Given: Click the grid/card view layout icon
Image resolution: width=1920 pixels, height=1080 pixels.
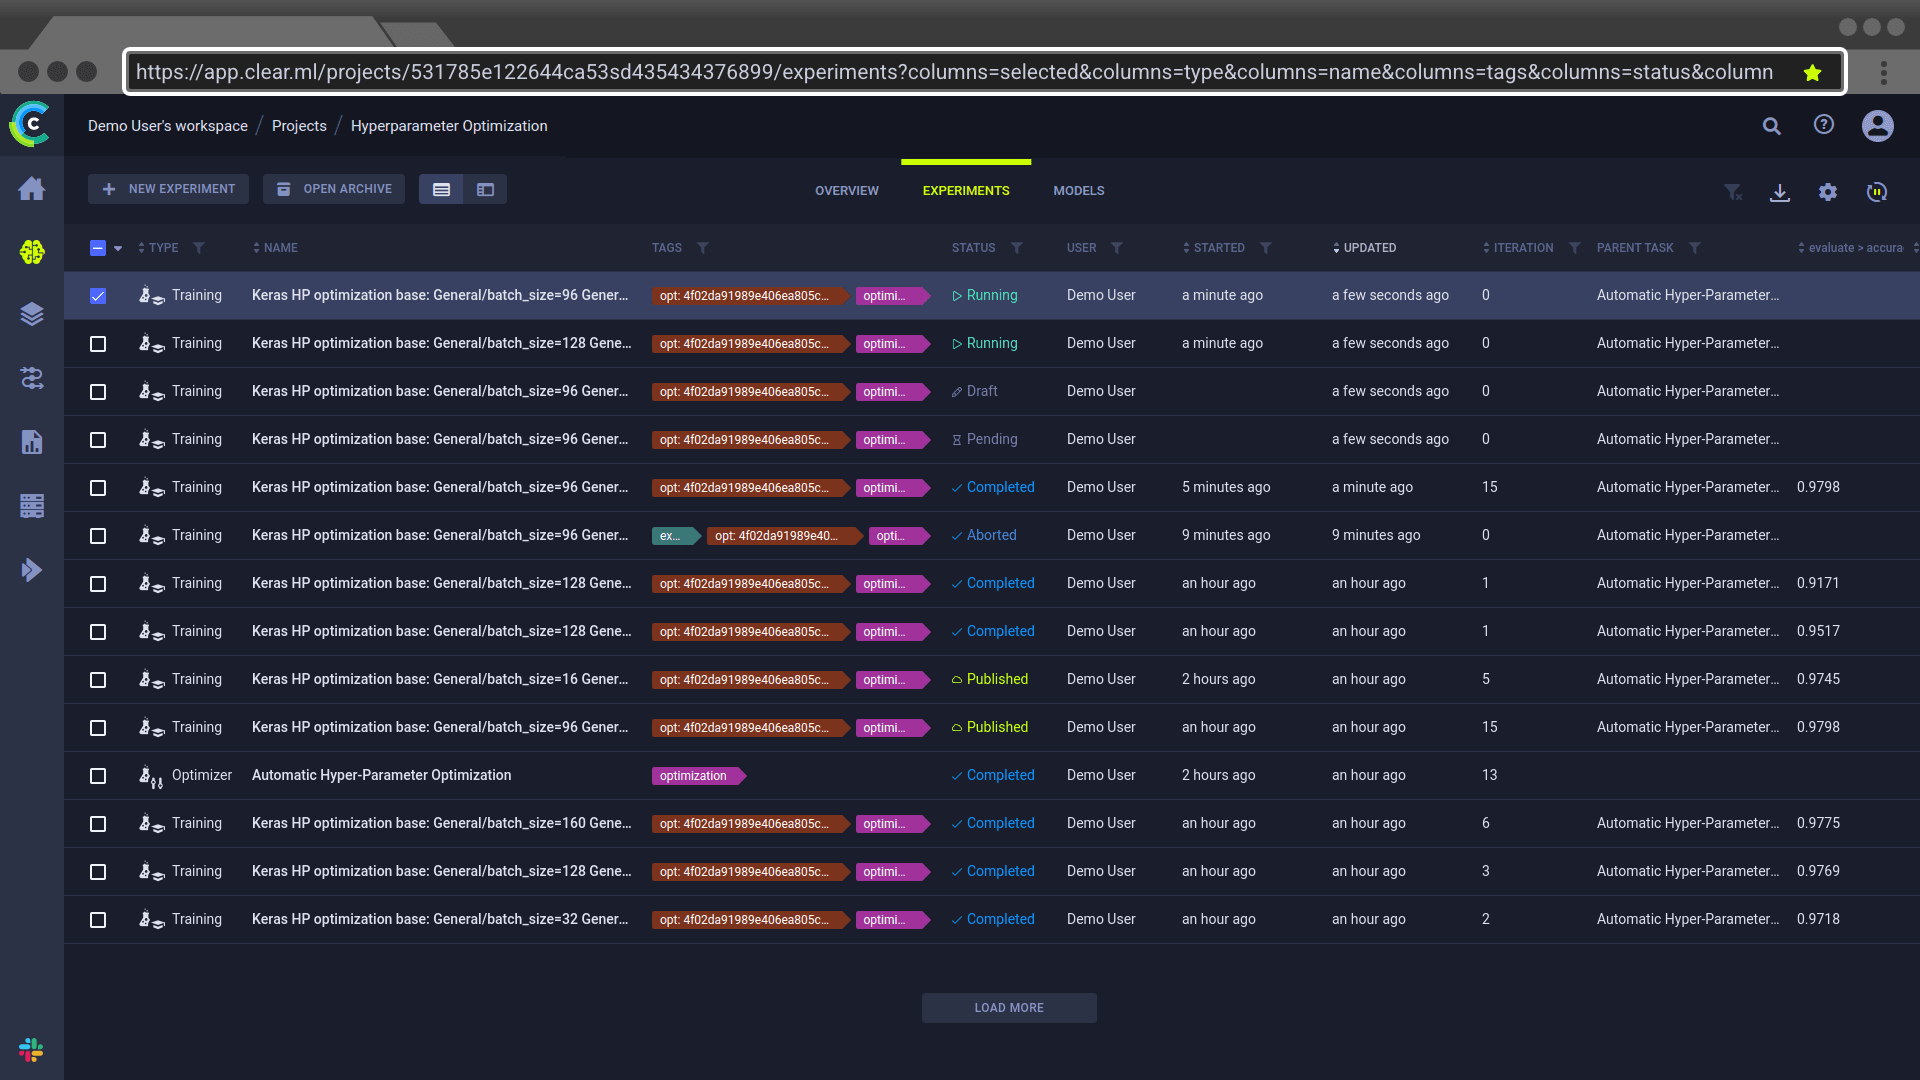Looking at the screenshot, I should click(485, 189).
